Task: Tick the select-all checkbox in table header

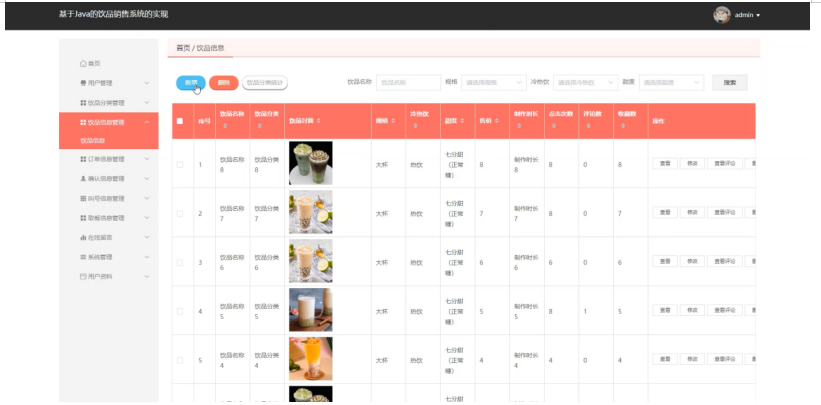Action: [x=180, y=121]
